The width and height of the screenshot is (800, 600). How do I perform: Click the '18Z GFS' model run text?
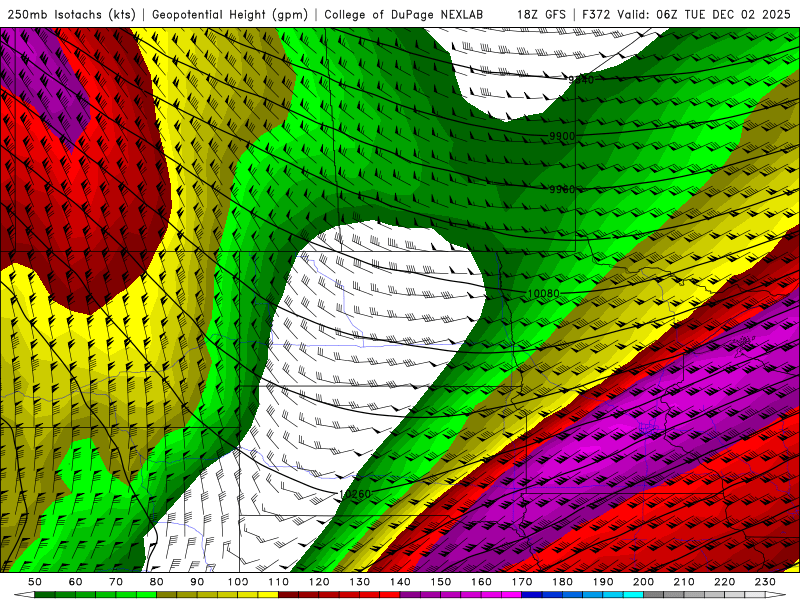coord(541,14)
